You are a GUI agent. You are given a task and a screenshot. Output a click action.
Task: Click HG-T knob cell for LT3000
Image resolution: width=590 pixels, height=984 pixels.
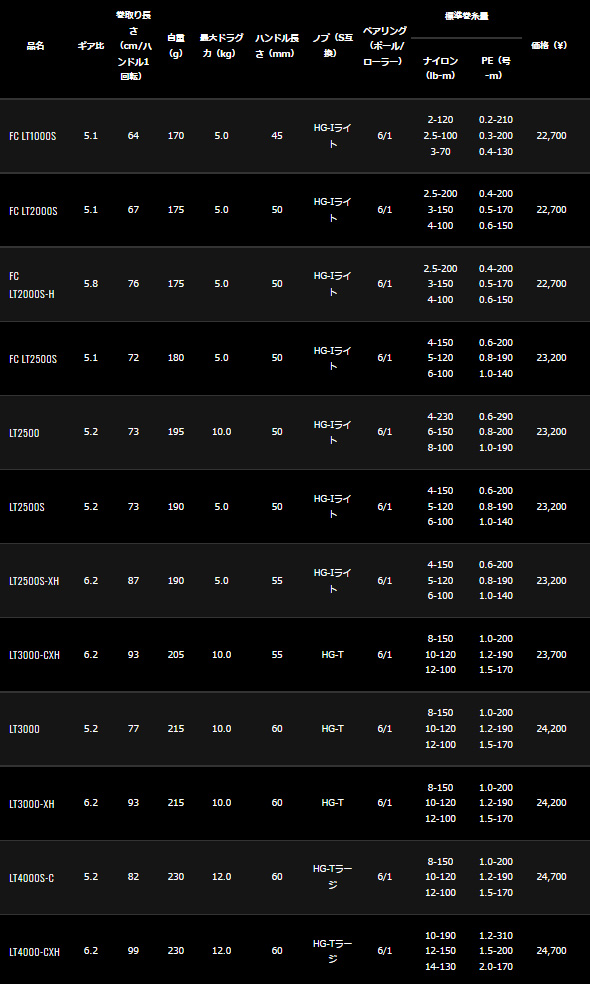pyautogui.click(x=333, y=729)
